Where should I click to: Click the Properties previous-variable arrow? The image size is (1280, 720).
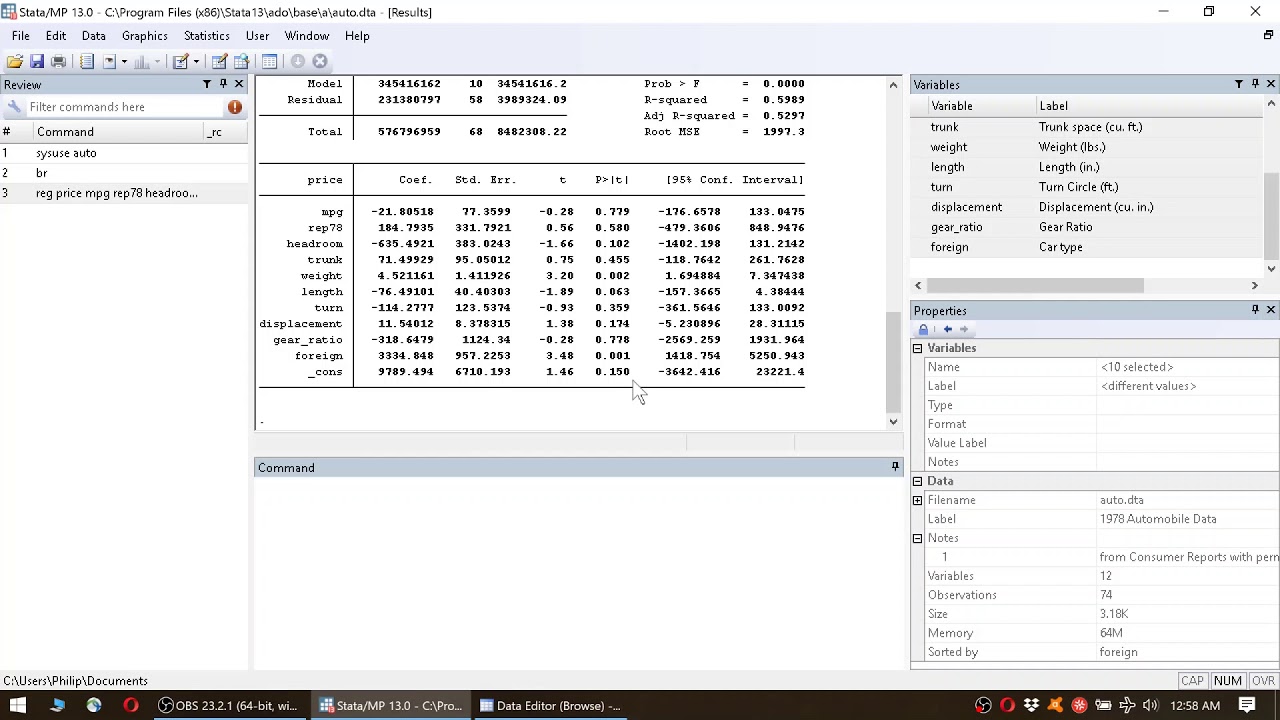947,329
